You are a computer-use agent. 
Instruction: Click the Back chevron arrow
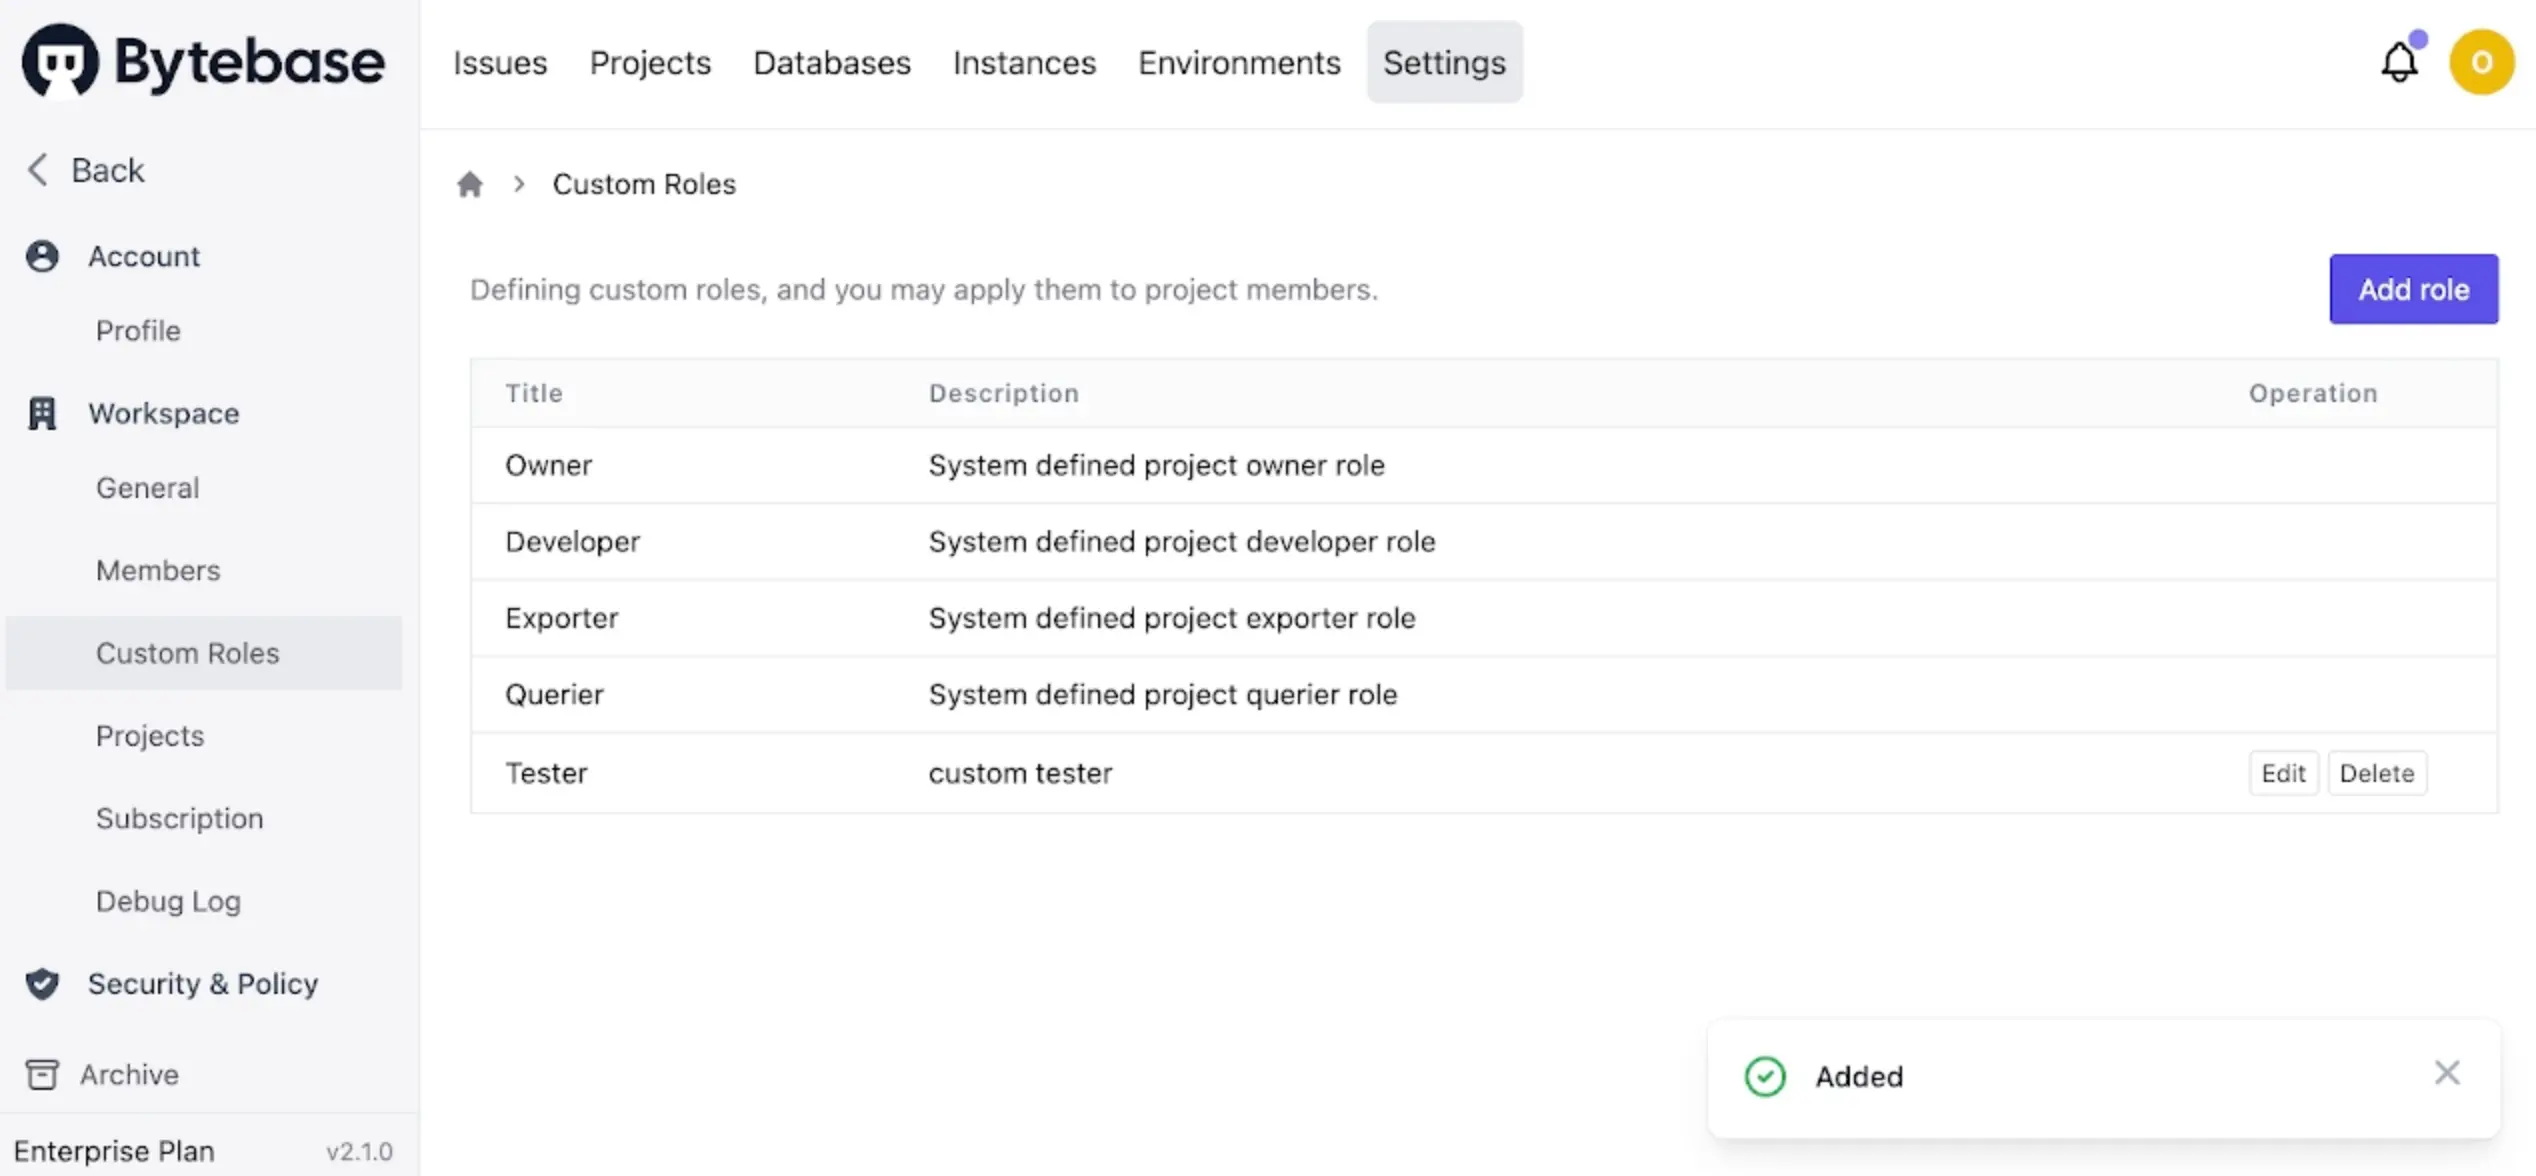(38, 170)
